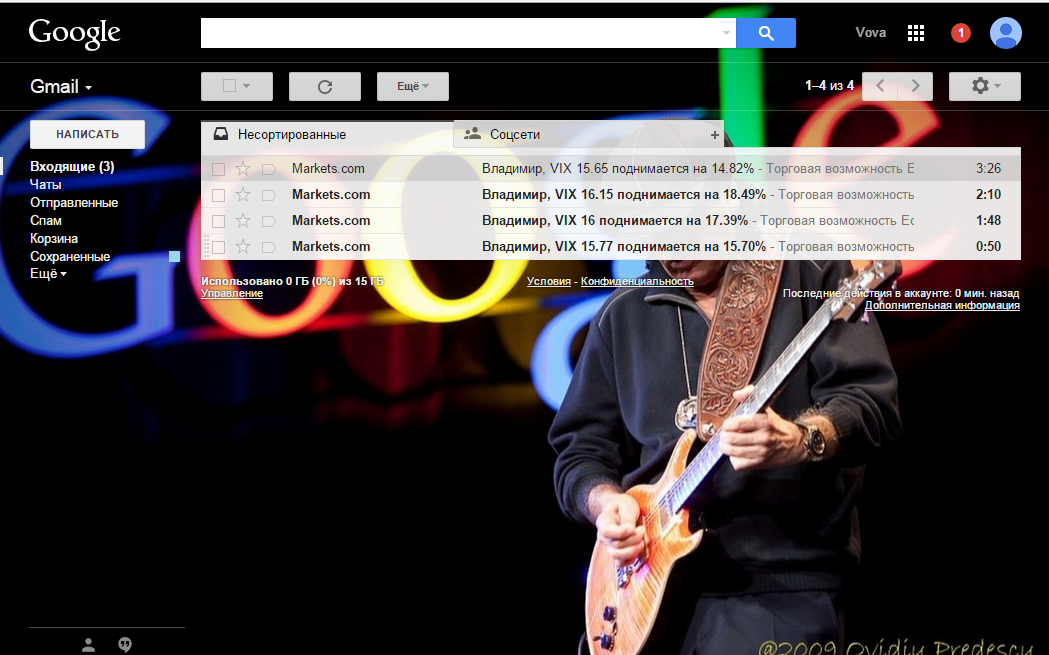Open the Условия link
The width and height of the screenshot is (1049, 655).
tap(549, 282)
